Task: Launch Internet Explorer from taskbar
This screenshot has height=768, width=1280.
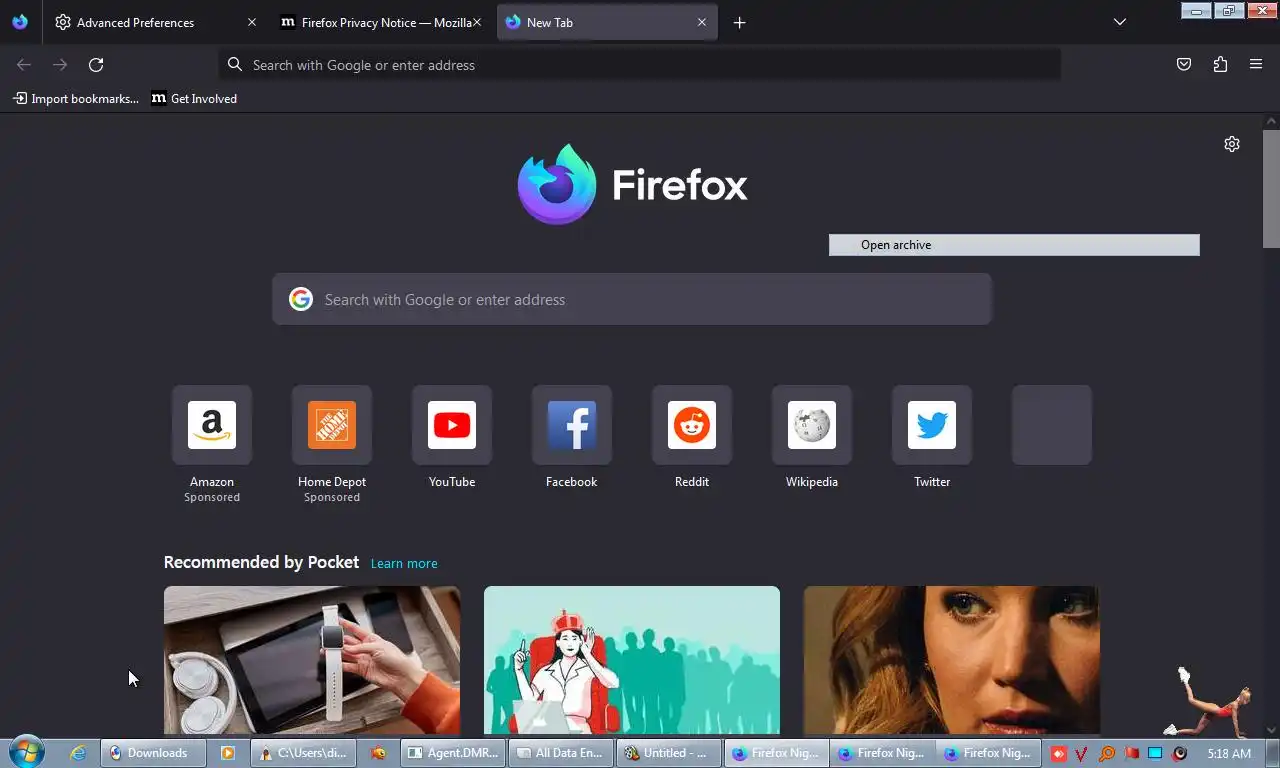Action: point(78,753)
